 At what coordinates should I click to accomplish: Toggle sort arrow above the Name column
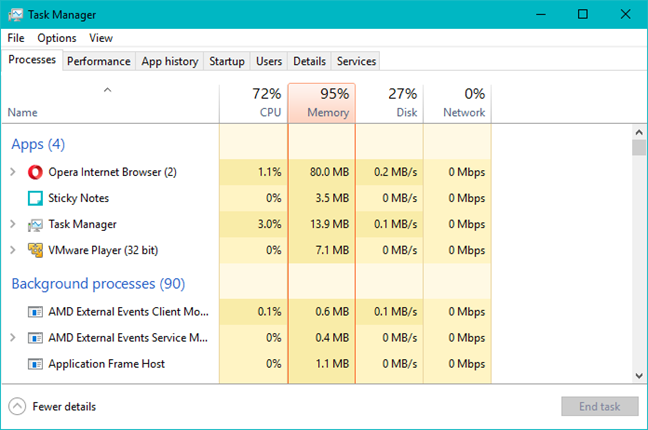coord(107,90)
